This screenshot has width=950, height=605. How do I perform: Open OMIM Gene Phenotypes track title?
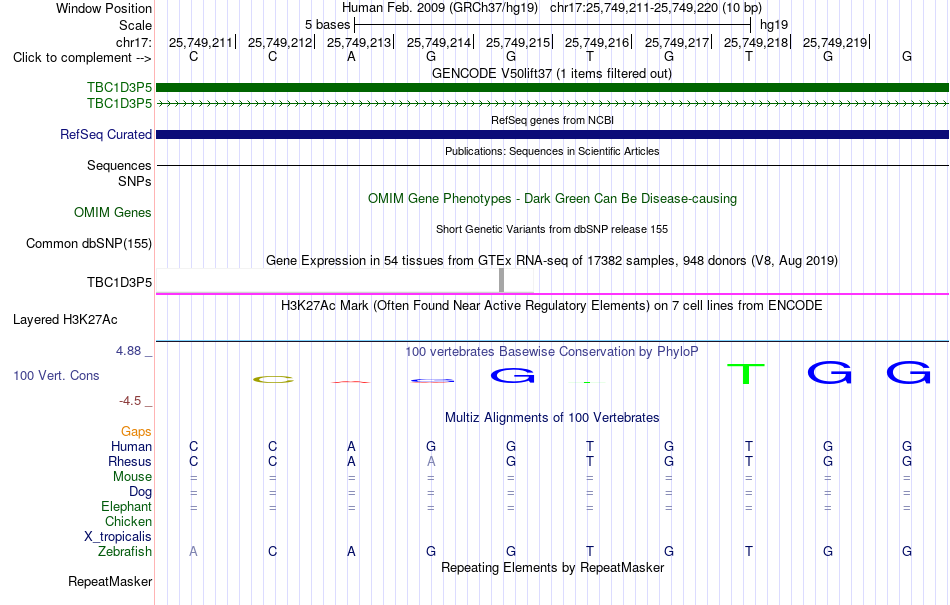click(x=552, y=199)
